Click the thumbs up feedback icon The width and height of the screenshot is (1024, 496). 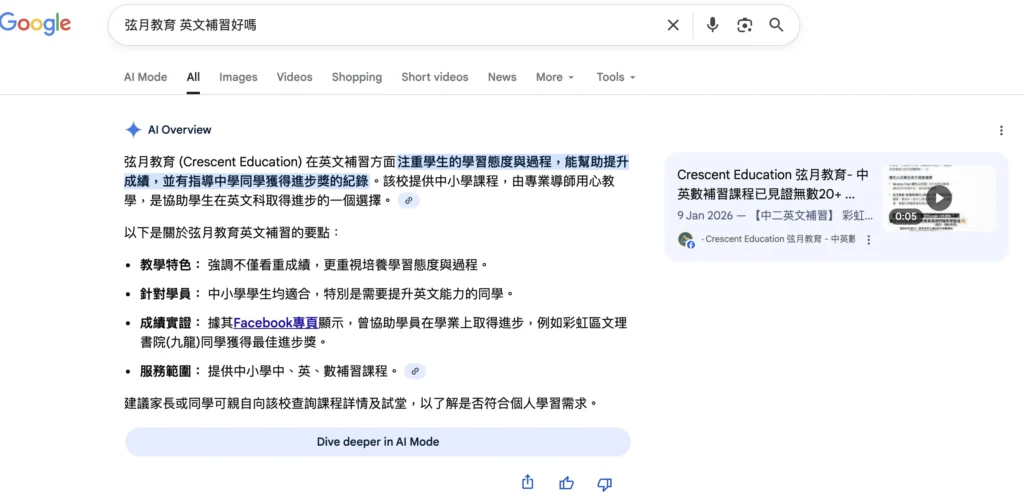566,484
